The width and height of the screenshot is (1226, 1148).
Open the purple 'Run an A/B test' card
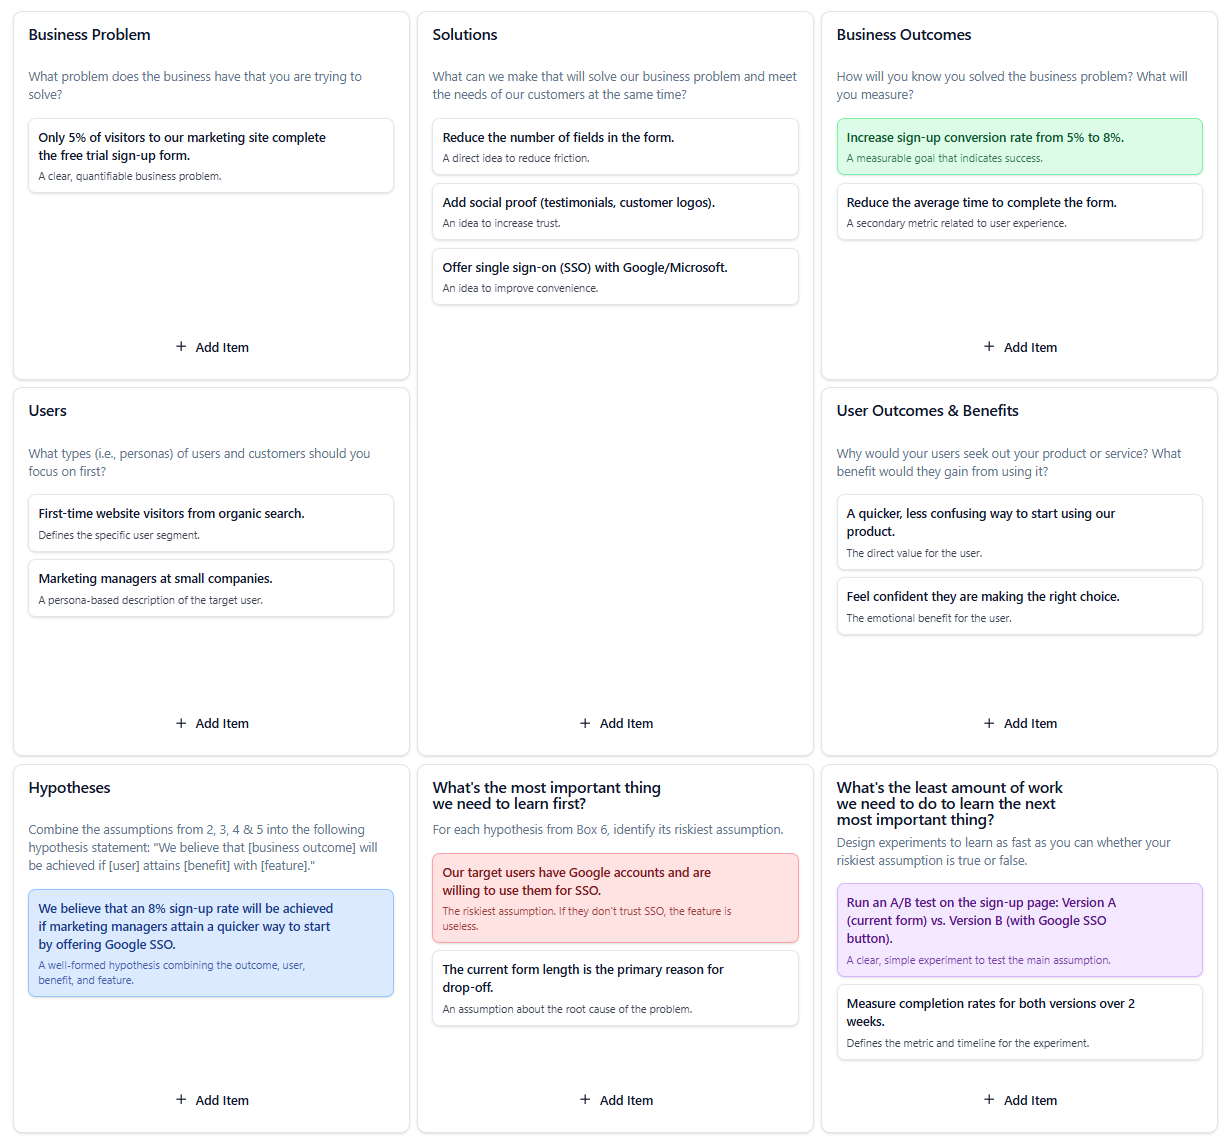click(x=1019, y=930)
